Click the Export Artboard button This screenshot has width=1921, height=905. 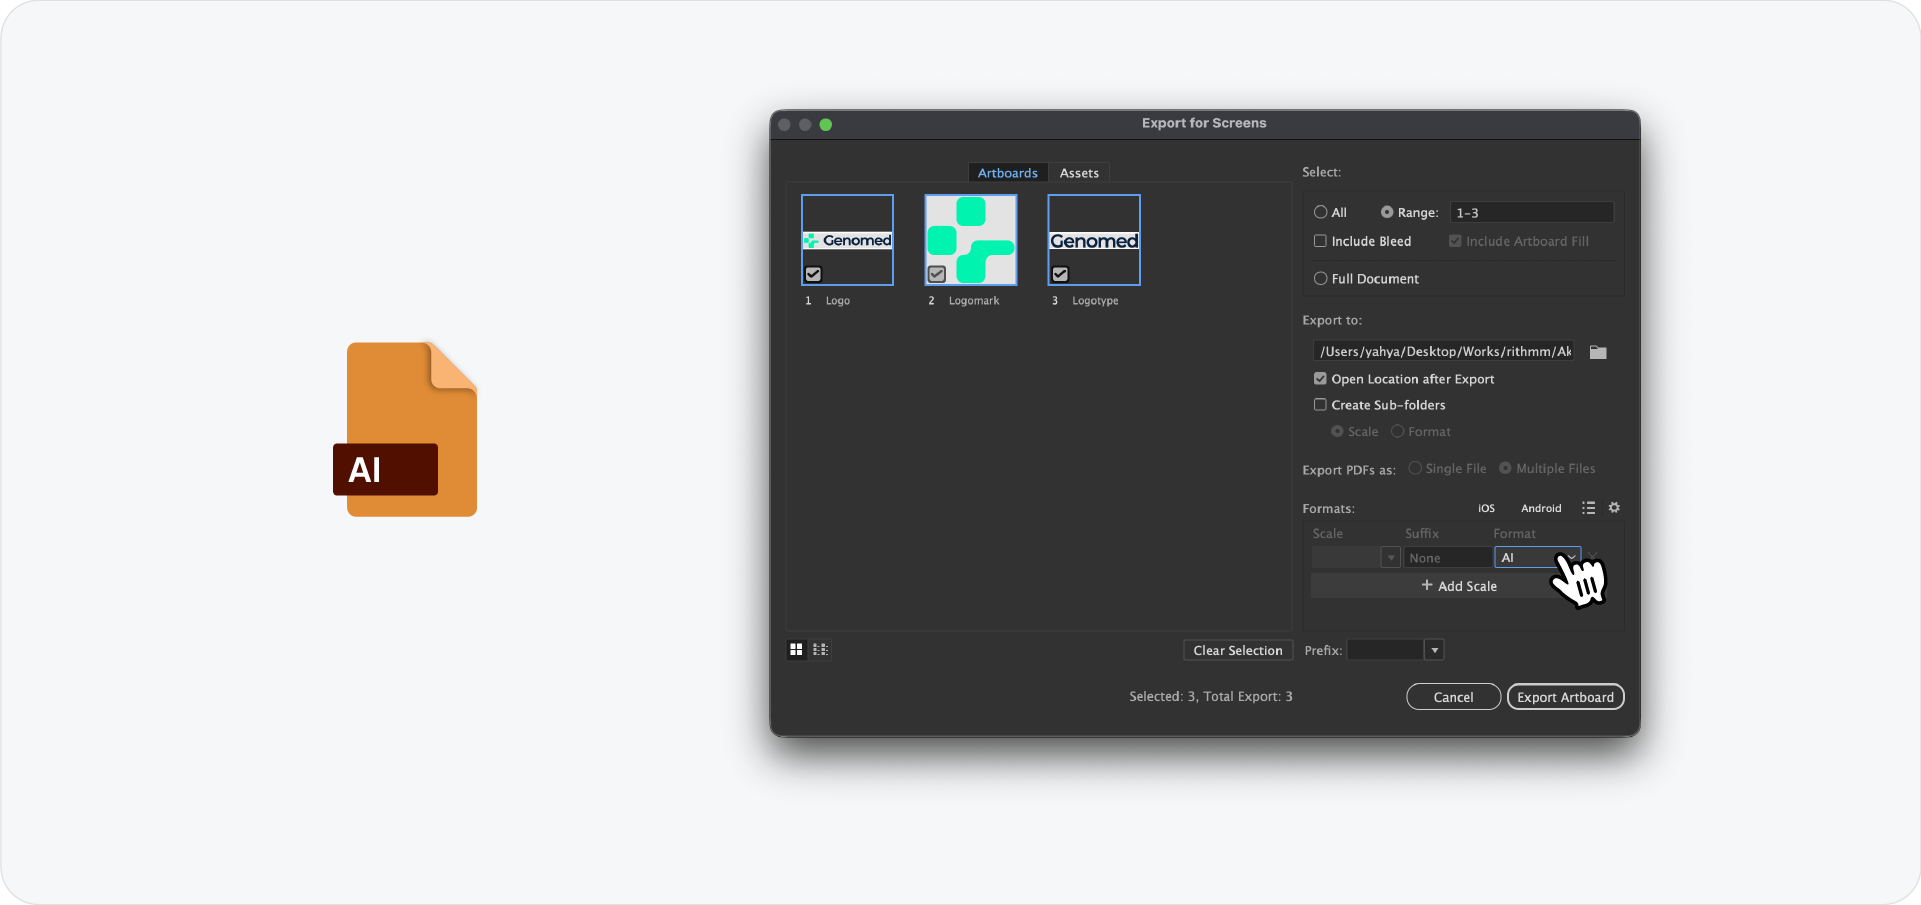[1565, 696]
